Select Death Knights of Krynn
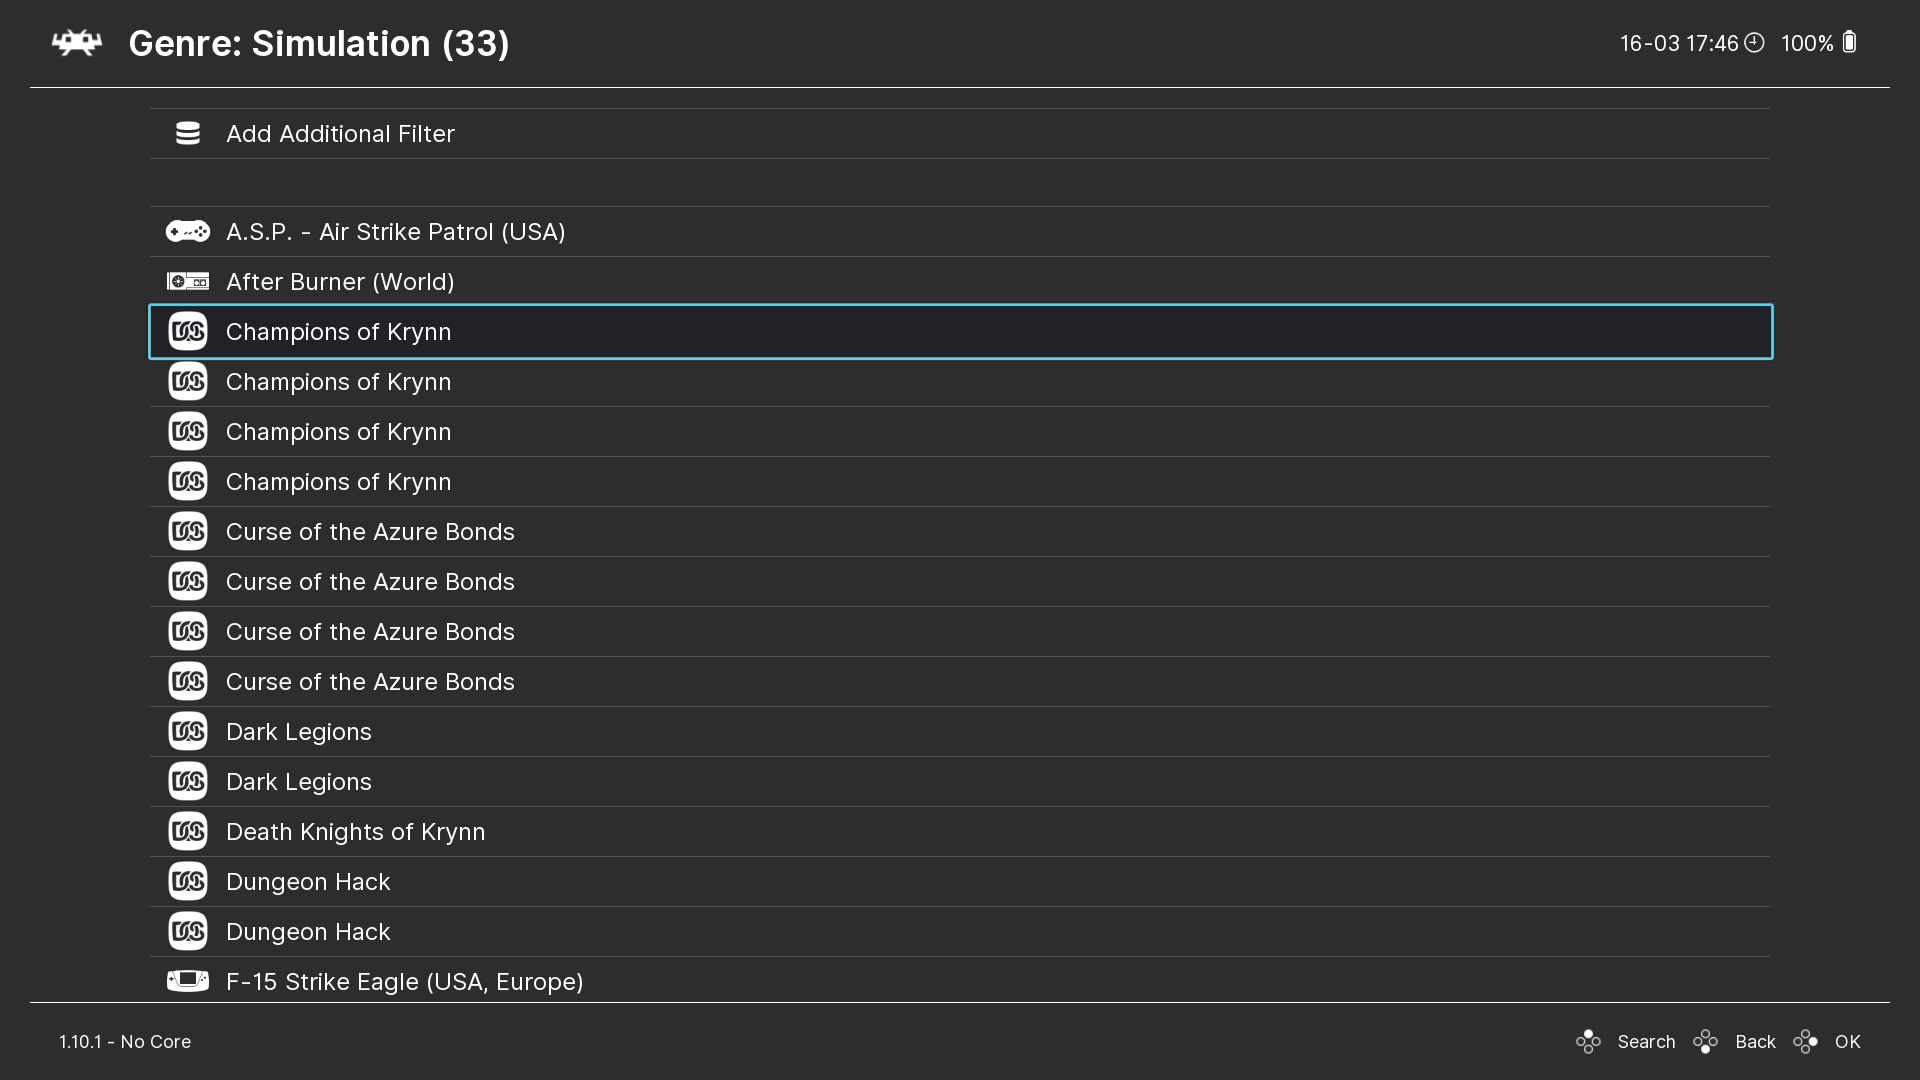 (x=960, y=832)
